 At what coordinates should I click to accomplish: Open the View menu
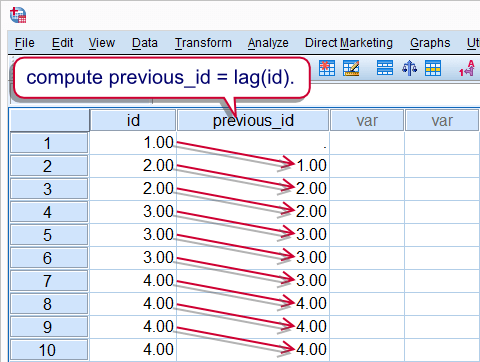pyautogui.click(x=102, y=43)
